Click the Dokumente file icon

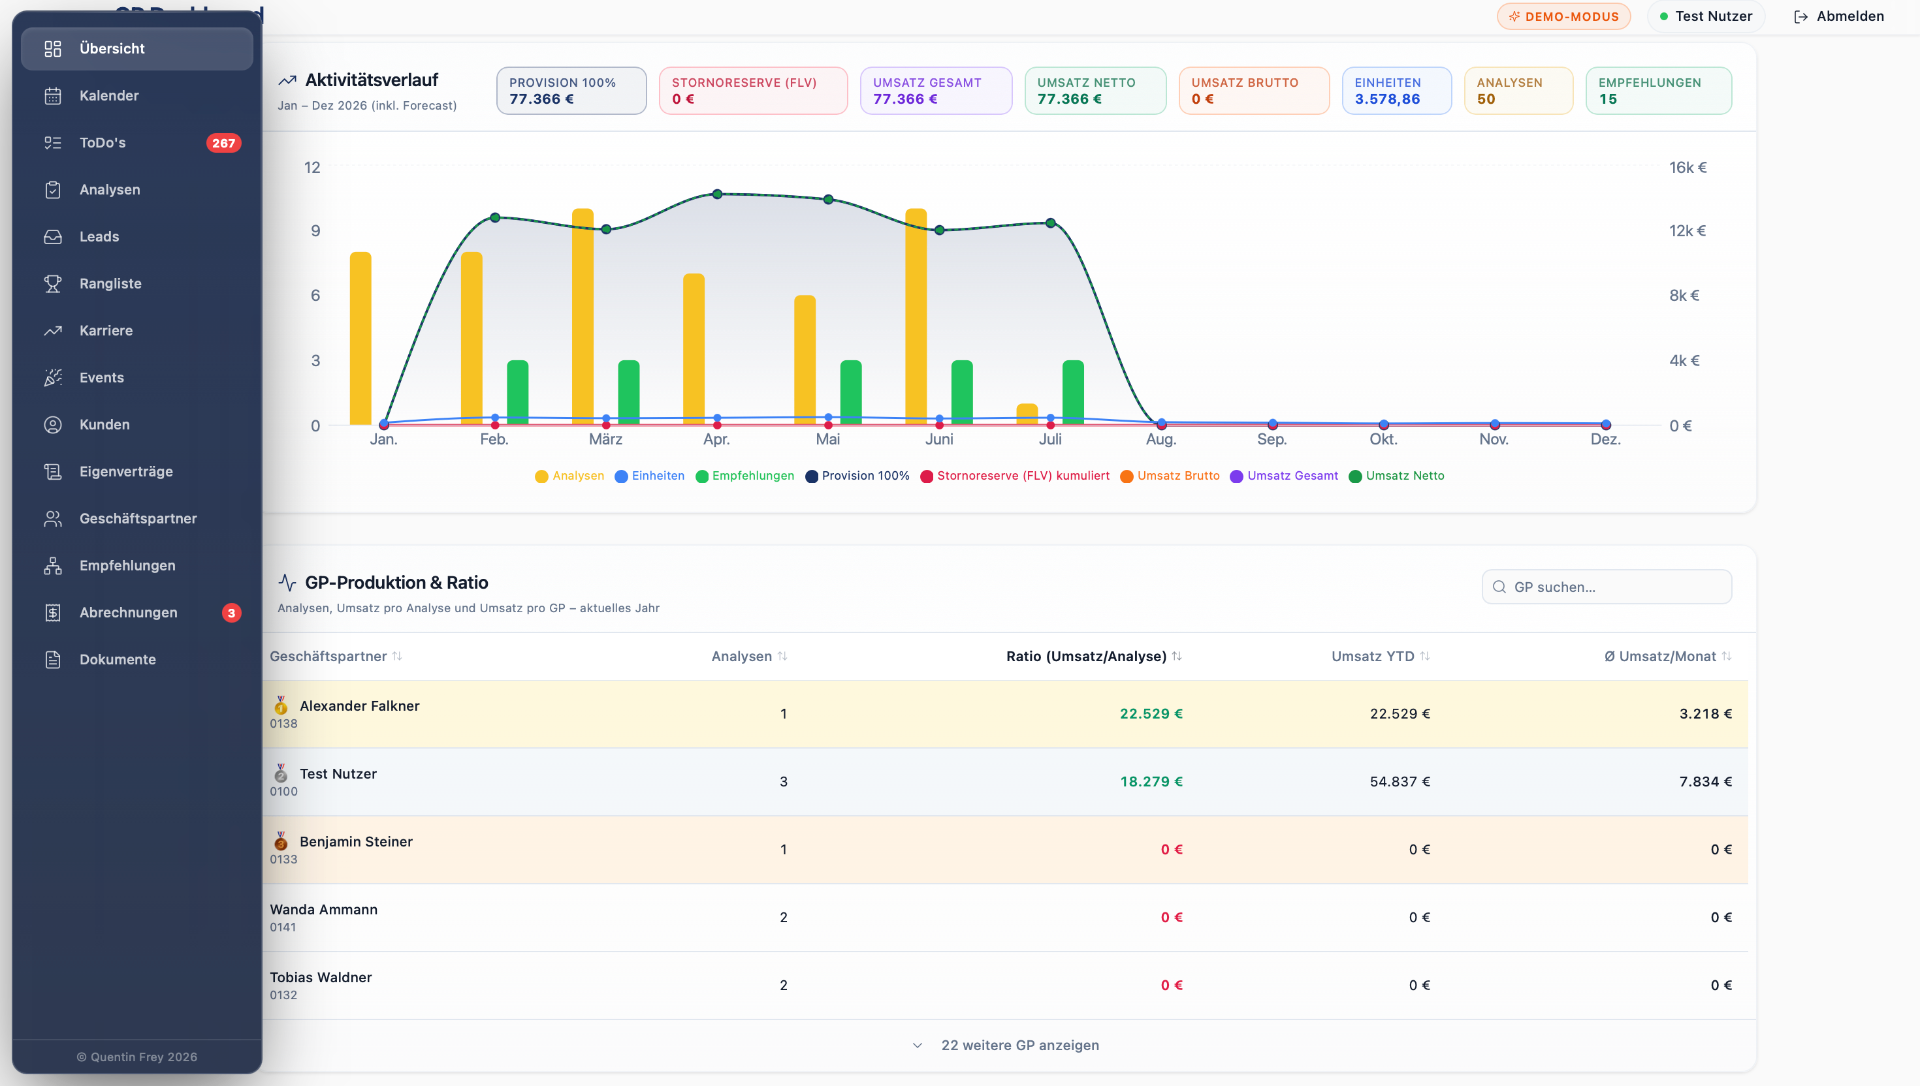pyautogui.click(x=53, y=660)
